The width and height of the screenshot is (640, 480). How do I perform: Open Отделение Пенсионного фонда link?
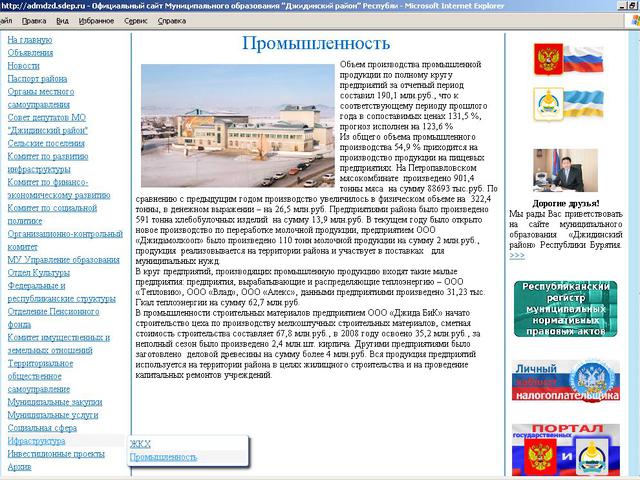coord(53,318)
